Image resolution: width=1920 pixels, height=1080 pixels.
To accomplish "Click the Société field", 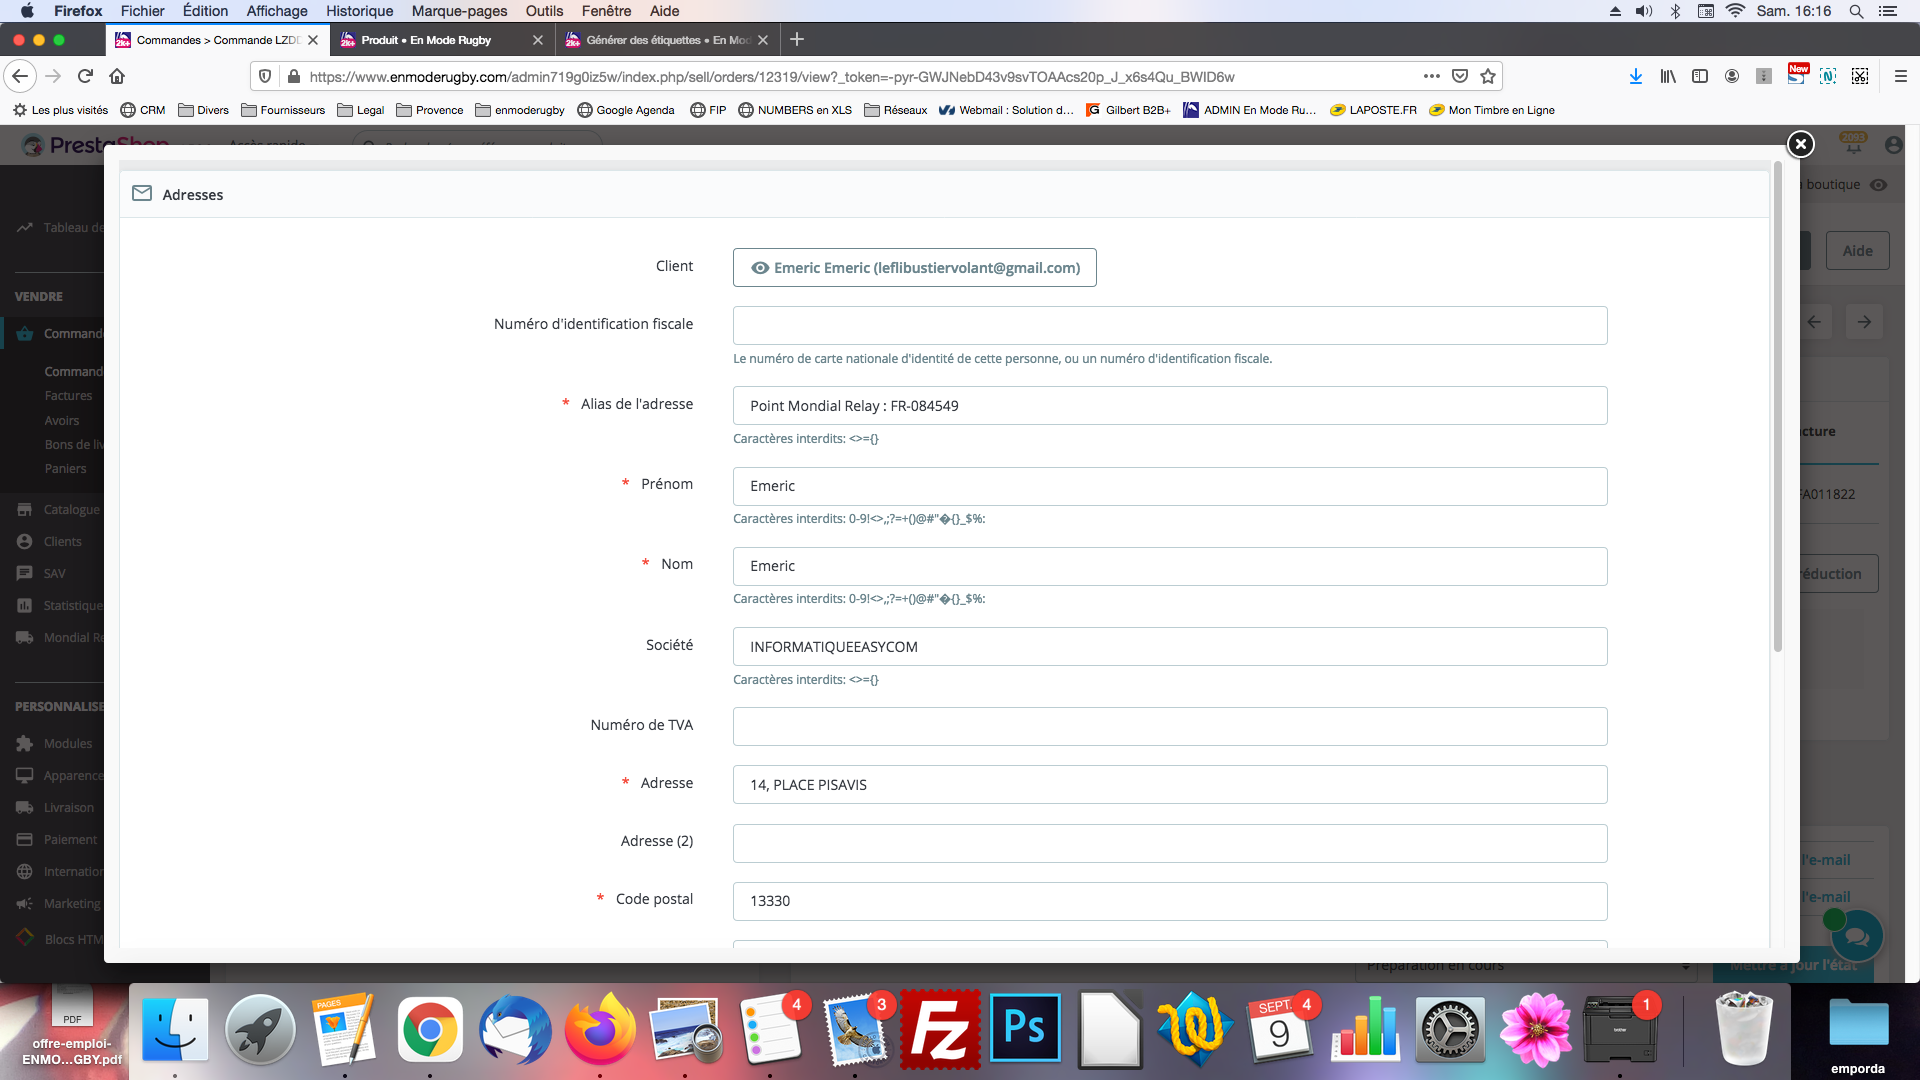I will 1170,646.
